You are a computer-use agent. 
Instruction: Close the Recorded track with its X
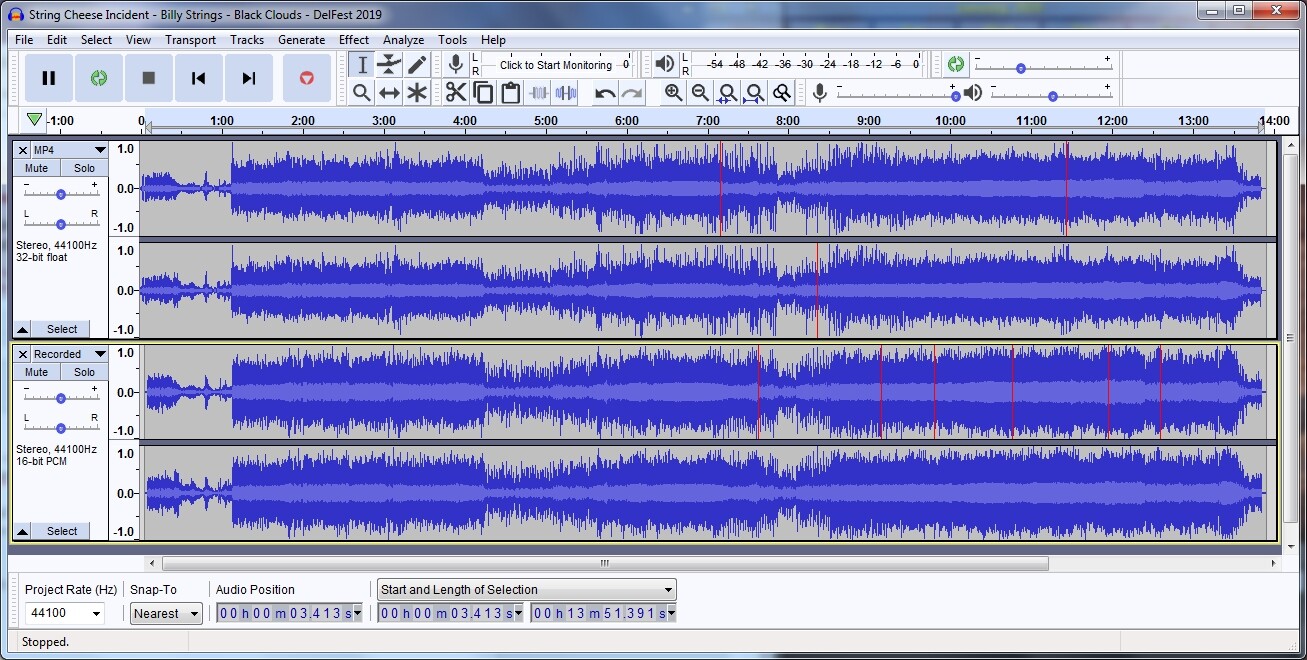coord(23,354)
